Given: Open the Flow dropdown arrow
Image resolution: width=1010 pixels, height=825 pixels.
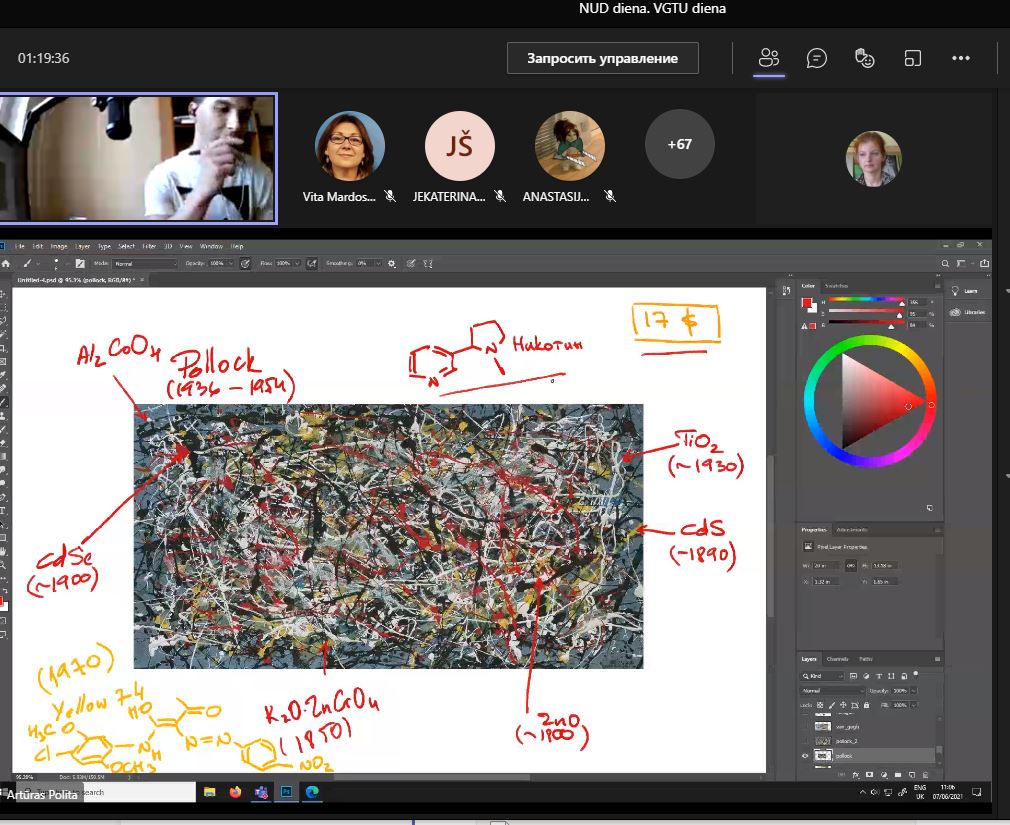Looking at the screenshot, I should (298, 263).
